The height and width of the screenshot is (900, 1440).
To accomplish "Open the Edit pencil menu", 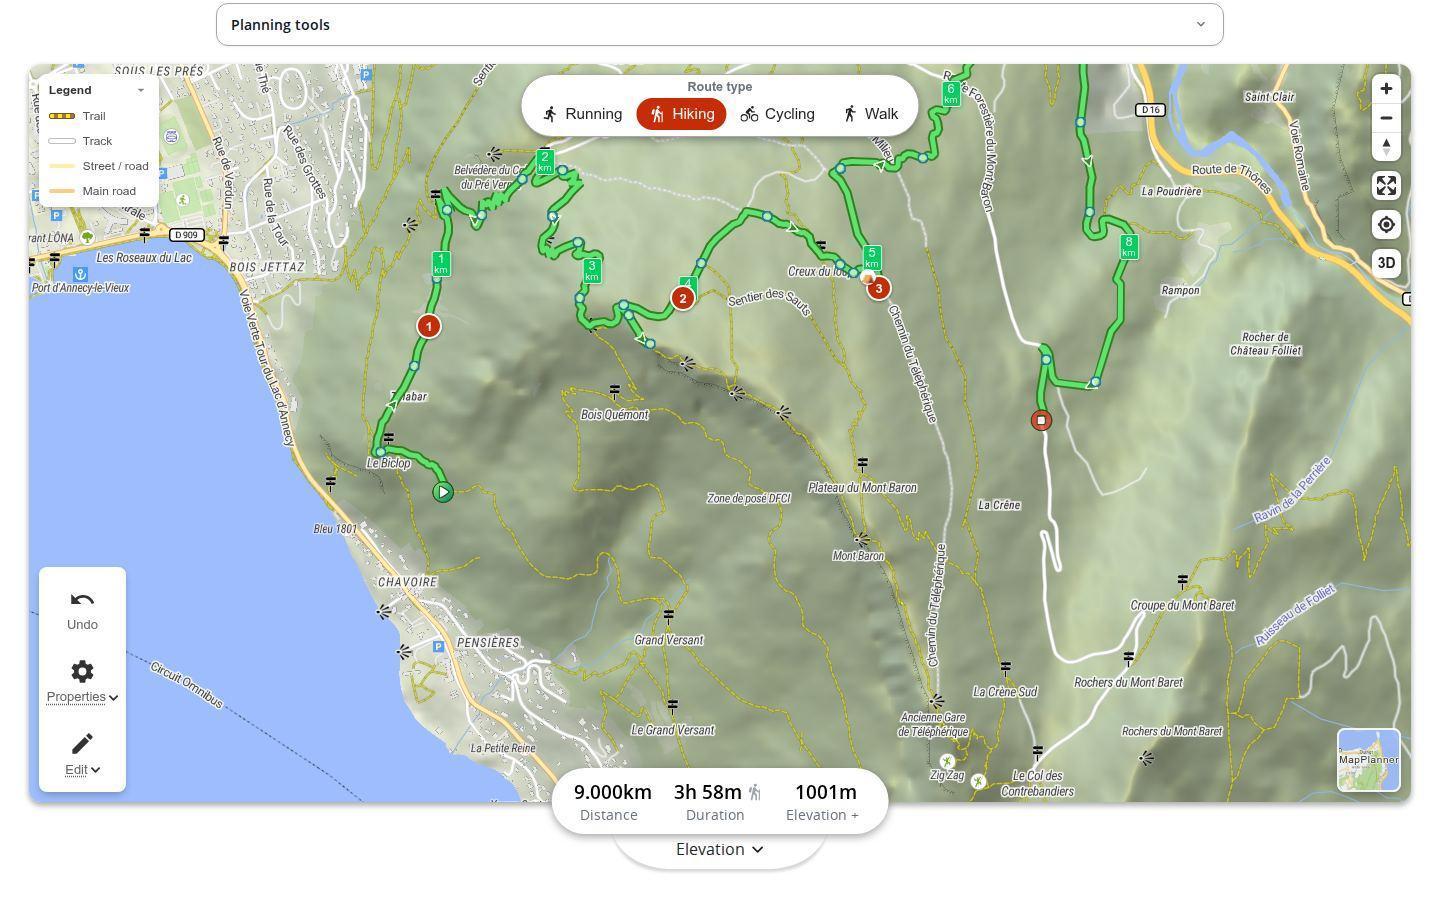I will tap(82, 754).
